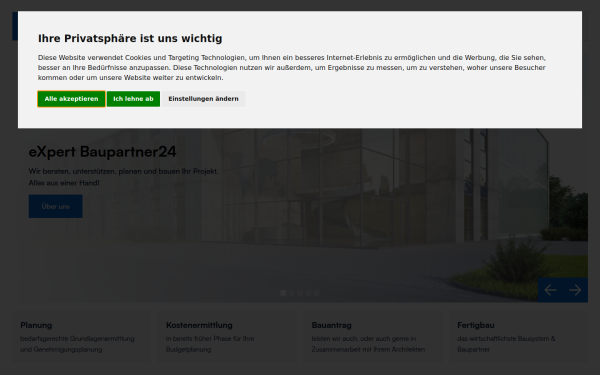
Task: Select text 'das wirtschaftlichste Bausystem &'
Action: click(506, 339)
